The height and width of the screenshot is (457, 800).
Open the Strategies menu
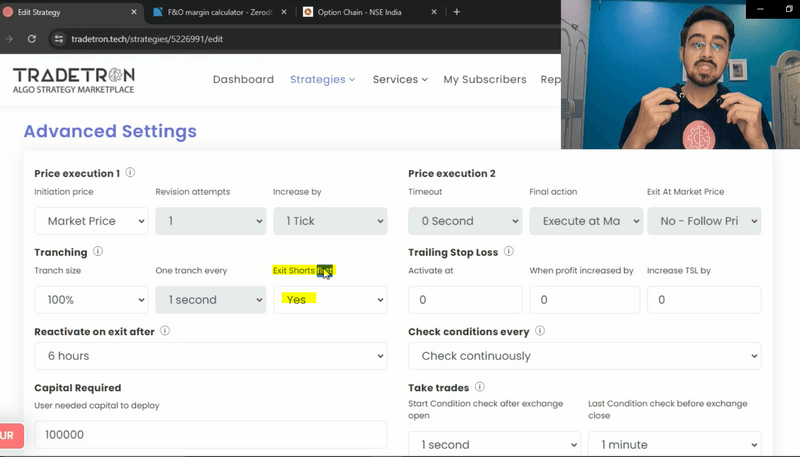322,80
